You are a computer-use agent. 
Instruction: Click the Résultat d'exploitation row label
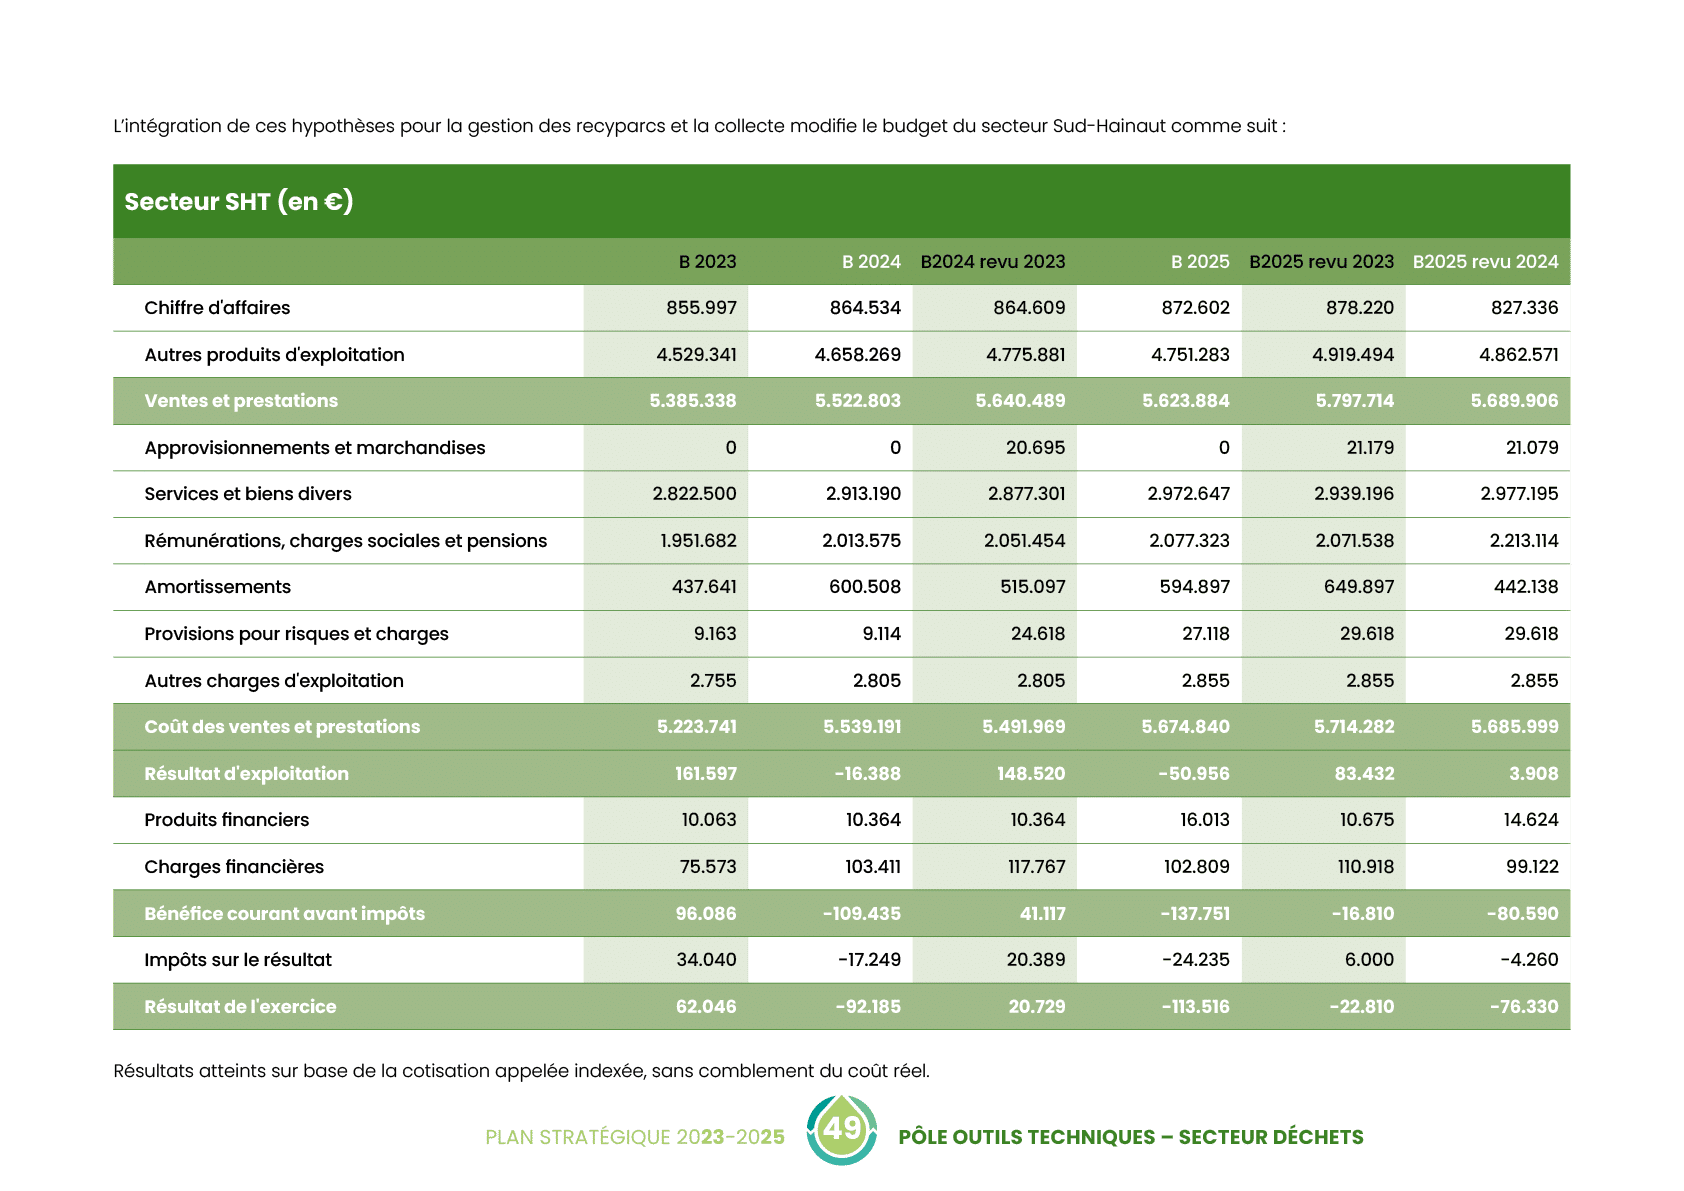[x=246, y=774]
